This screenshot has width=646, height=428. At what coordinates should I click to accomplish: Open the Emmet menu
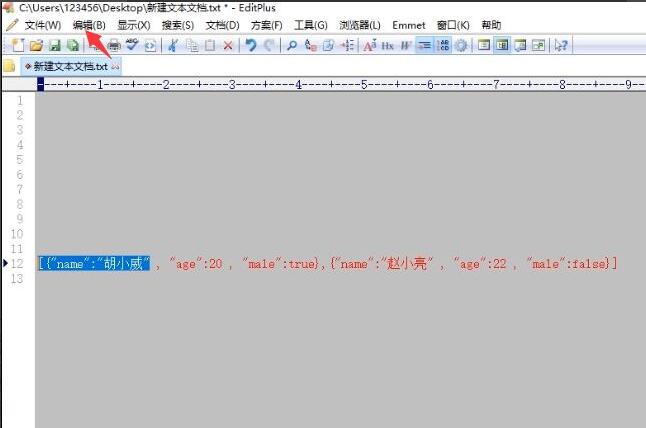point(409,25)
